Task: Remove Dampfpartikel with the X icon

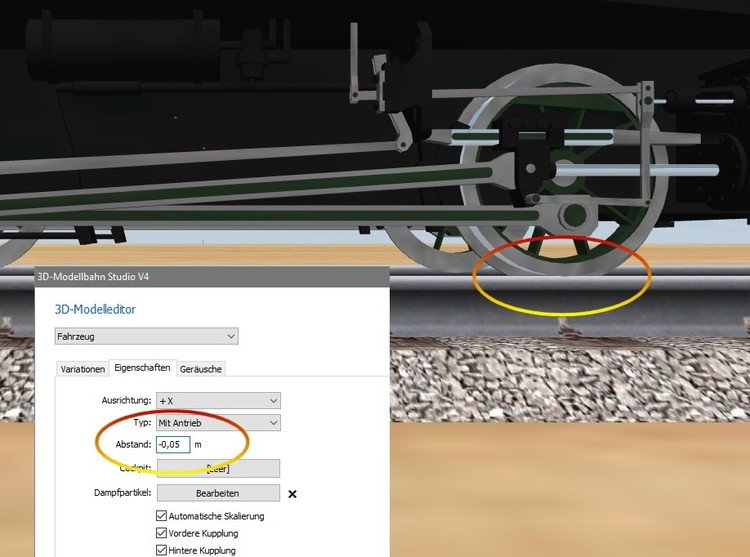Action: [x=292, y=494]
